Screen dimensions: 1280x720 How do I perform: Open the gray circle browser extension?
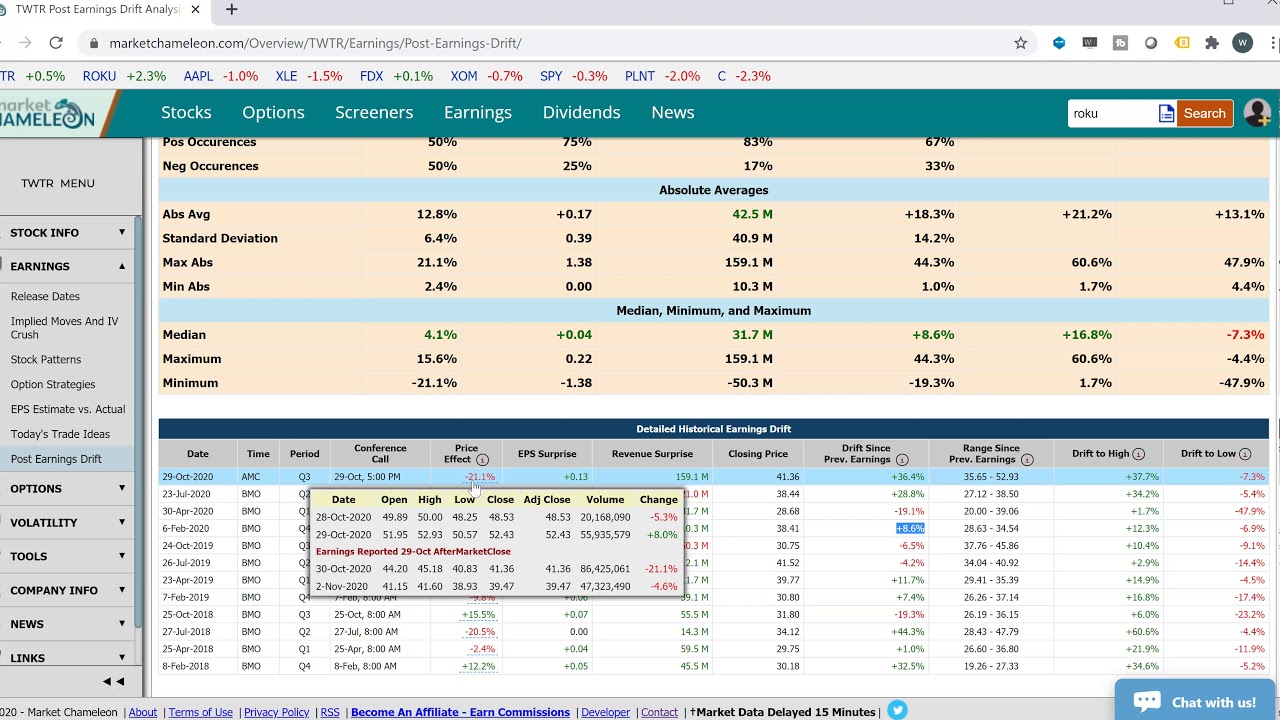pyautogui.click(x=1151, y=43)
